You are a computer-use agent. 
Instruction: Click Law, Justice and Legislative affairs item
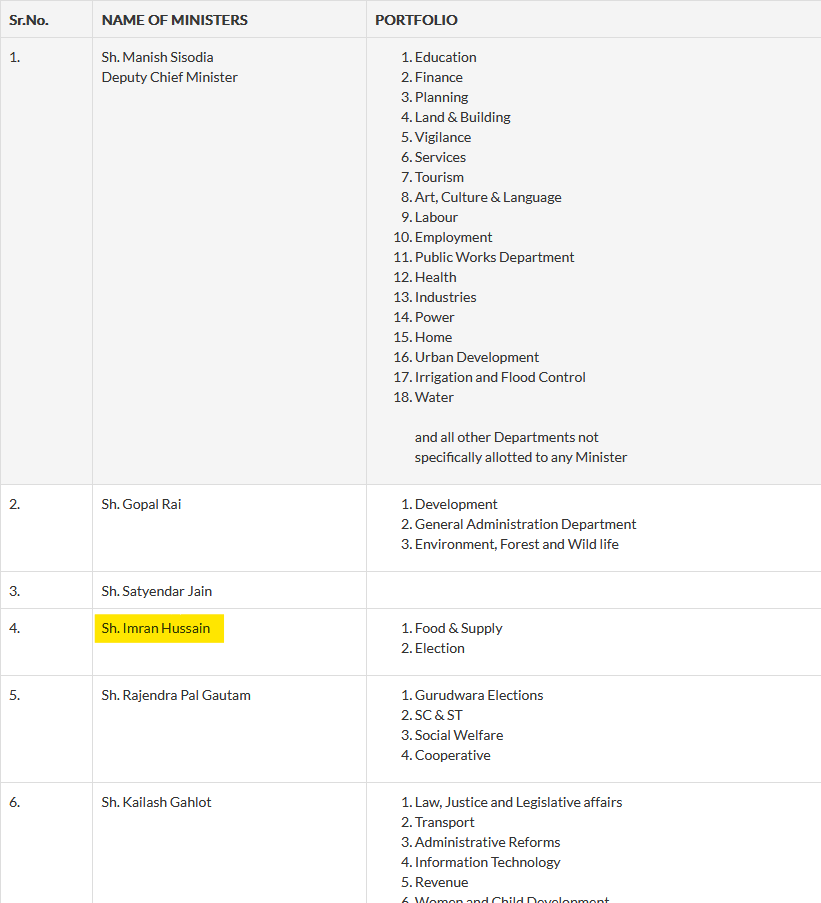(518, 802)
